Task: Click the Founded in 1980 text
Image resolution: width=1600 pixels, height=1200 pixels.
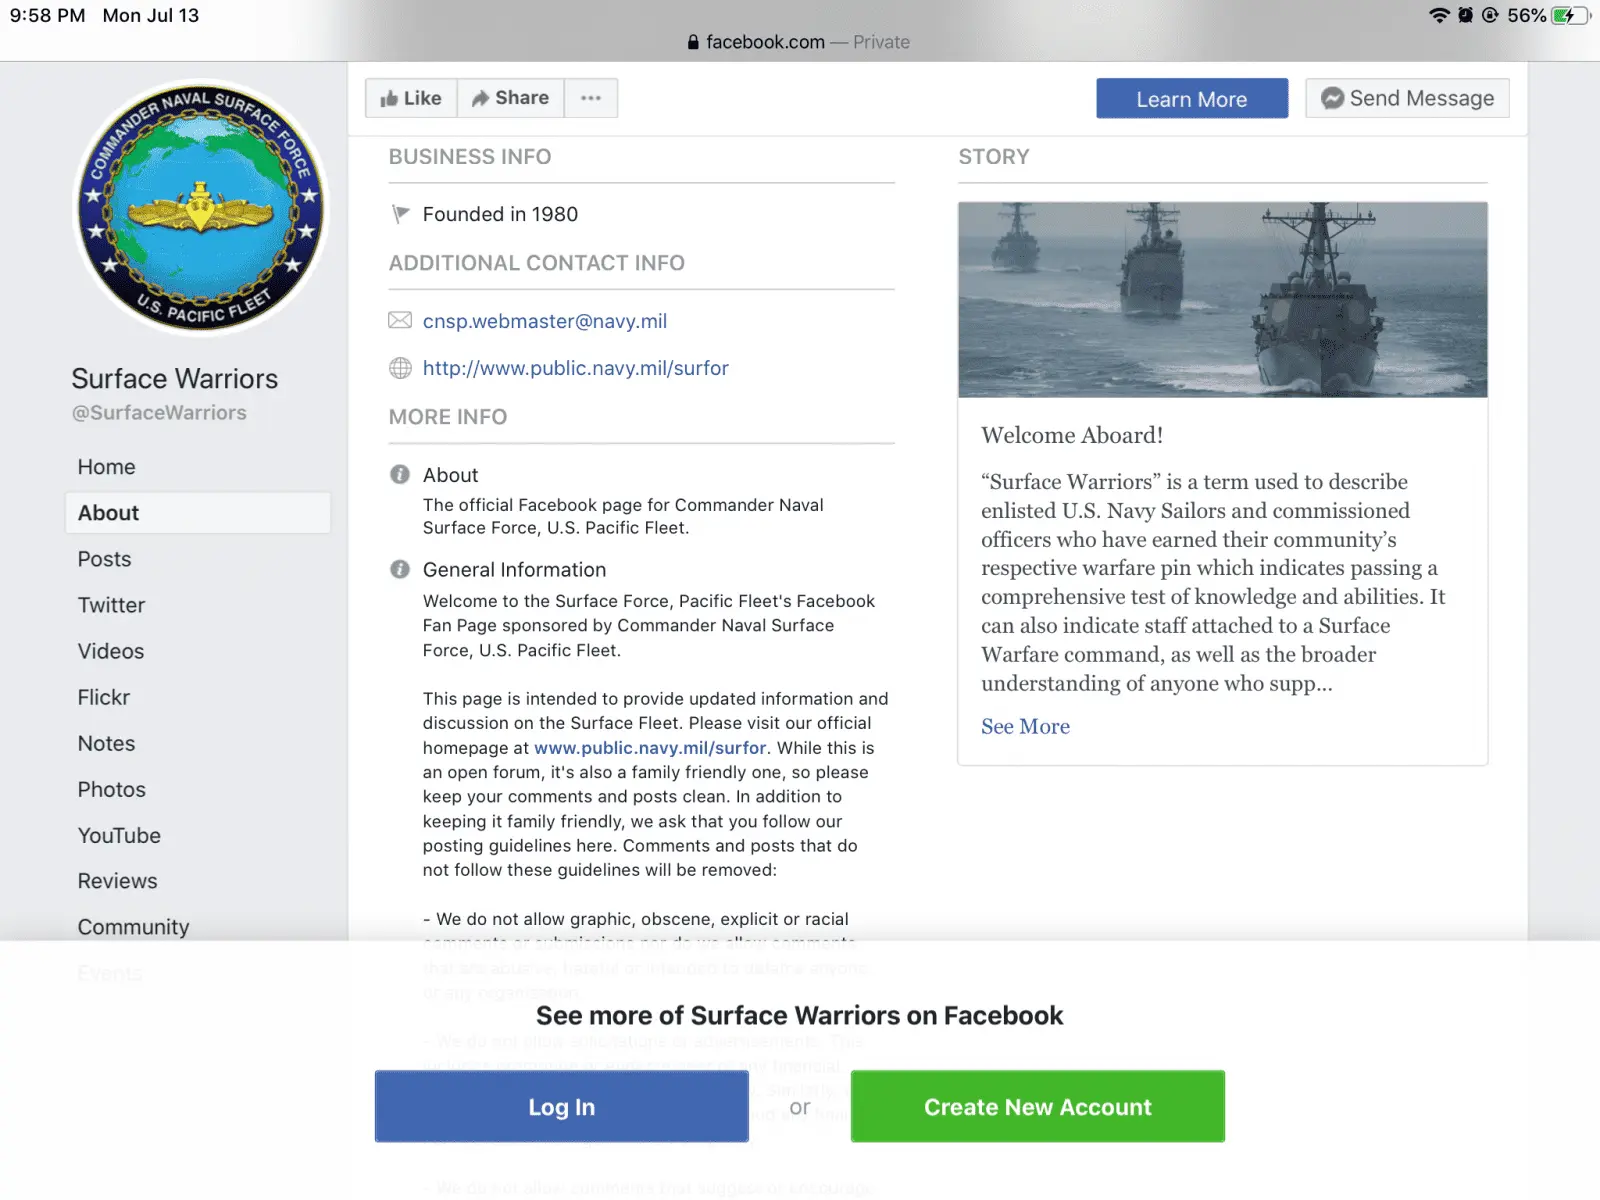Action: tap(500, 214)
